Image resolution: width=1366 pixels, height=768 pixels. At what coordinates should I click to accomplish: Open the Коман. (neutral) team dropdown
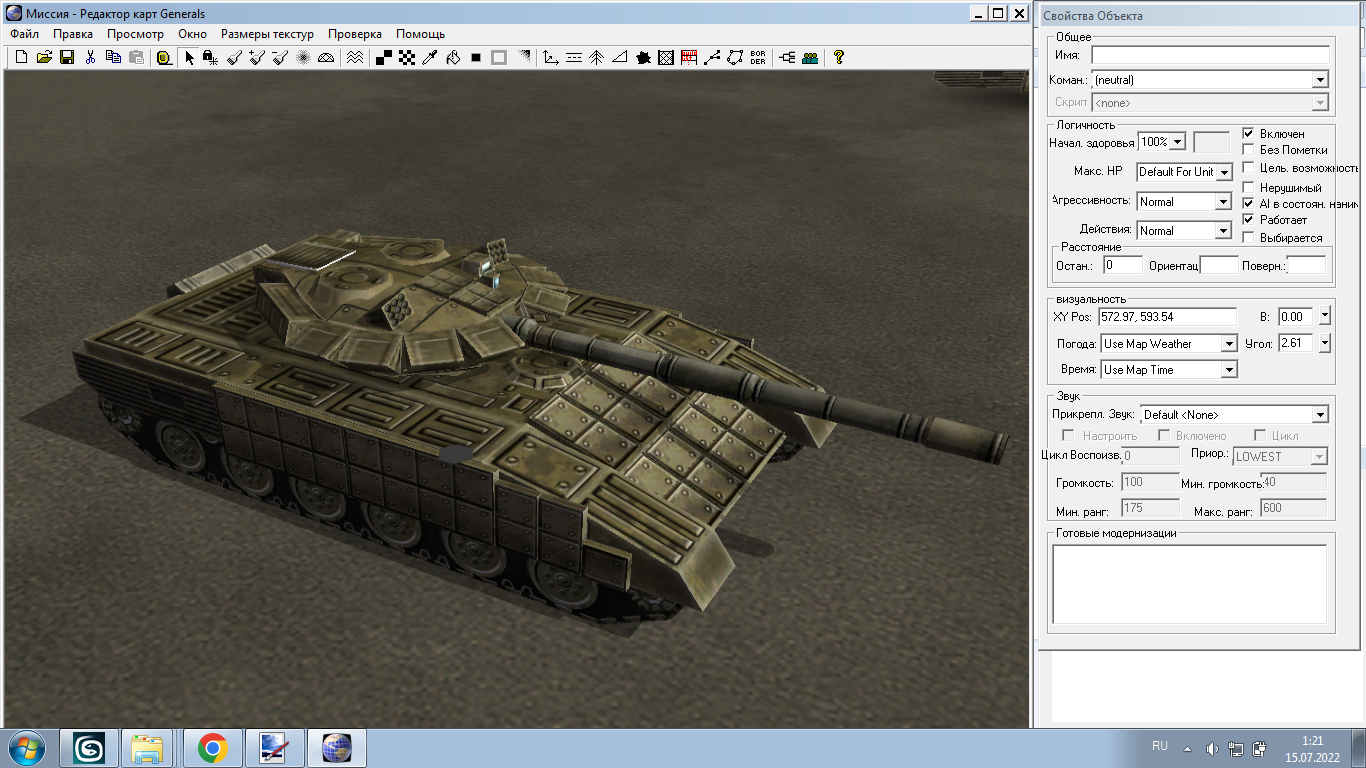pos(1320,79)
